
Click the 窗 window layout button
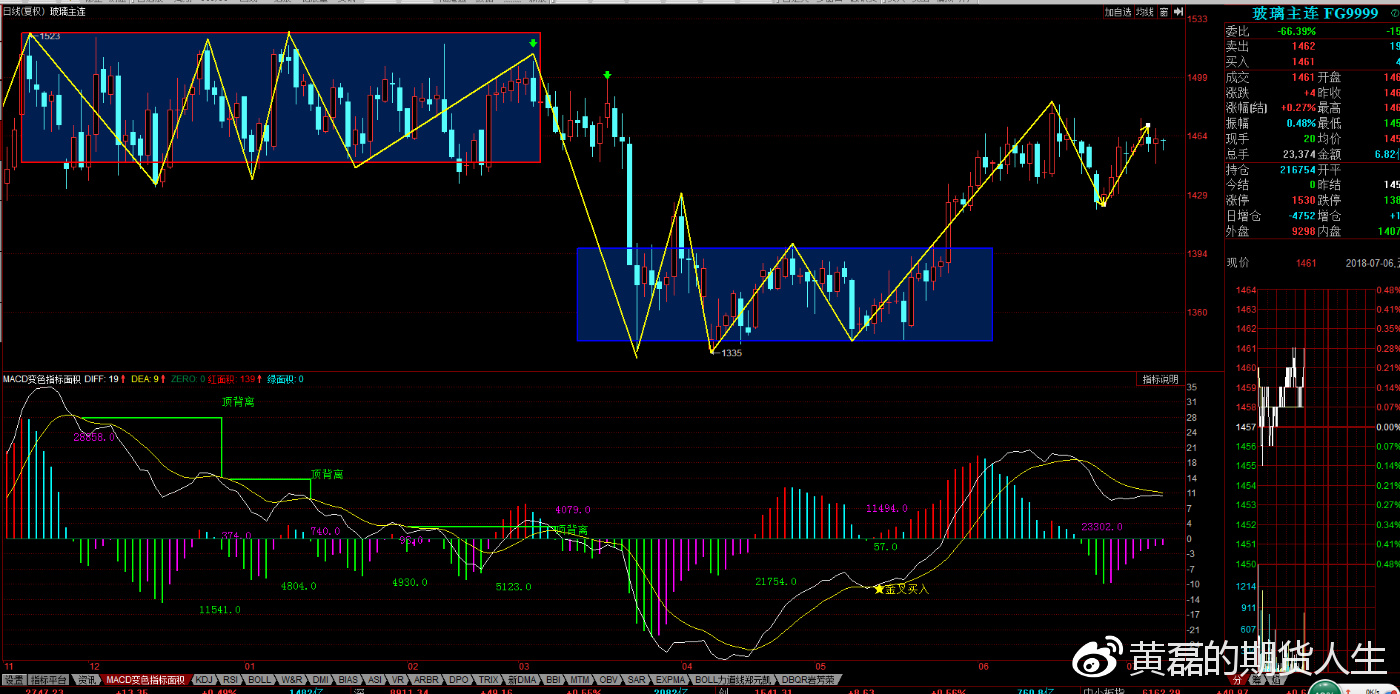point(1163,12)
